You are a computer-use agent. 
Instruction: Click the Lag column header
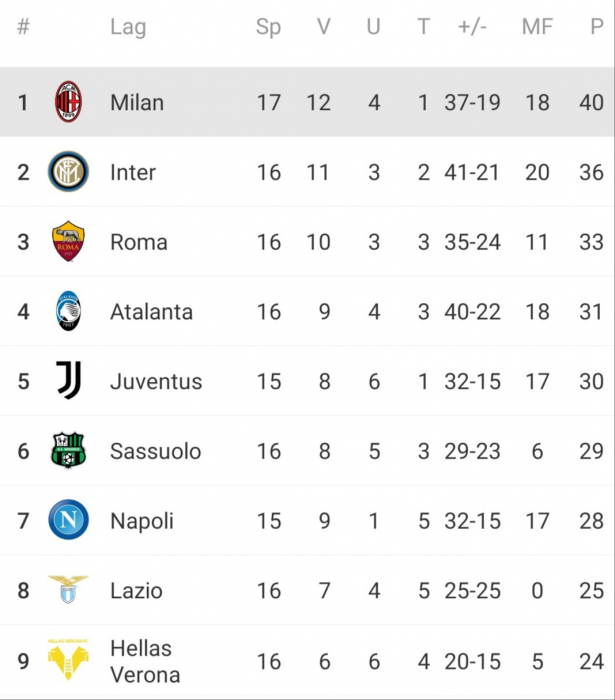point(128,28)
